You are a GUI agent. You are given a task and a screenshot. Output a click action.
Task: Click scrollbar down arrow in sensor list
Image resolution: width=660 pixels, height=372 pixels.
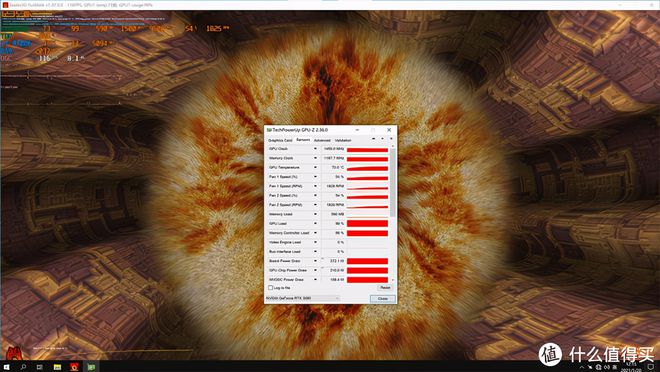tap(393, 280)
